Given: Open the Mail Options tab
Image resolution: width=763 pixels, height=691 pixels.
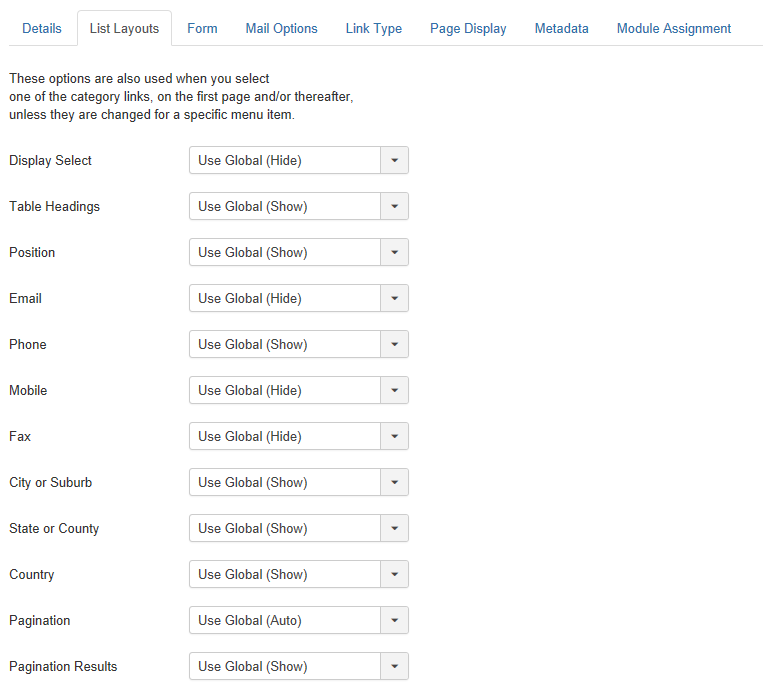Looking at the screenshot, I should point(281,28).
